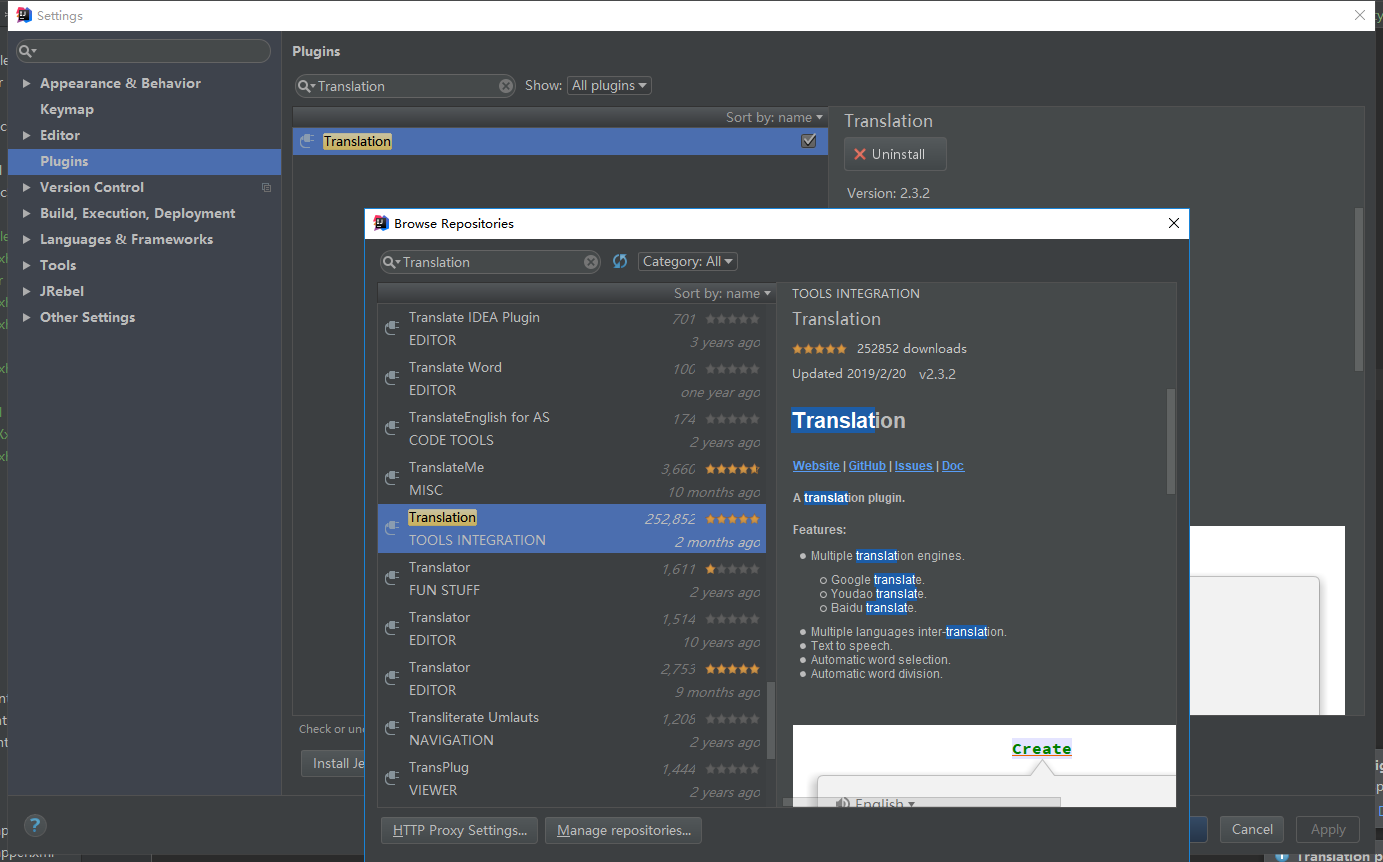
Task: Click Cancel in the Settings dialog
Action: [1252, 829]
